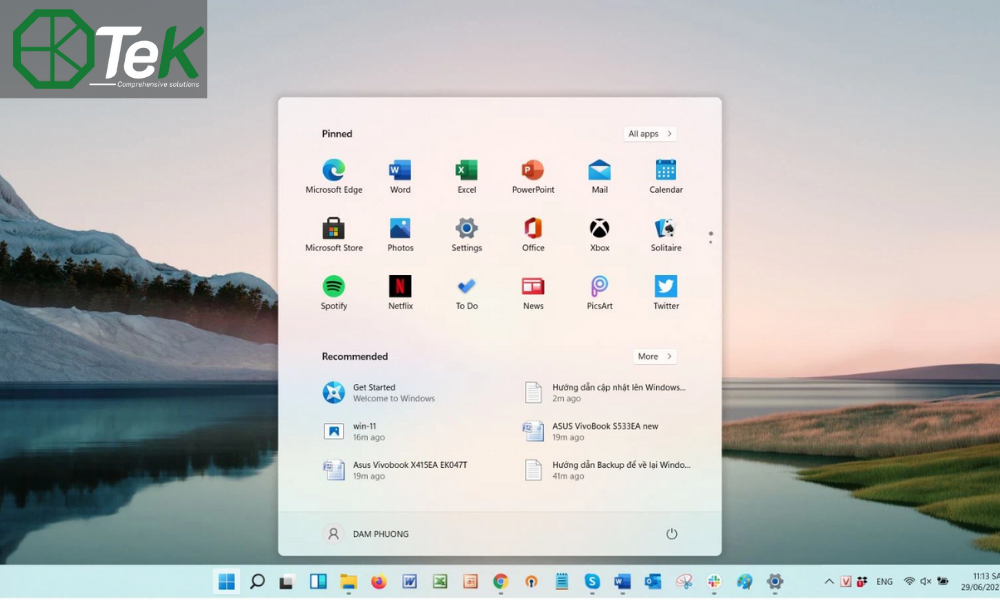1000x600 pixels.
Task: Open Spotify from pinned apps
Action: coord(334,292)
